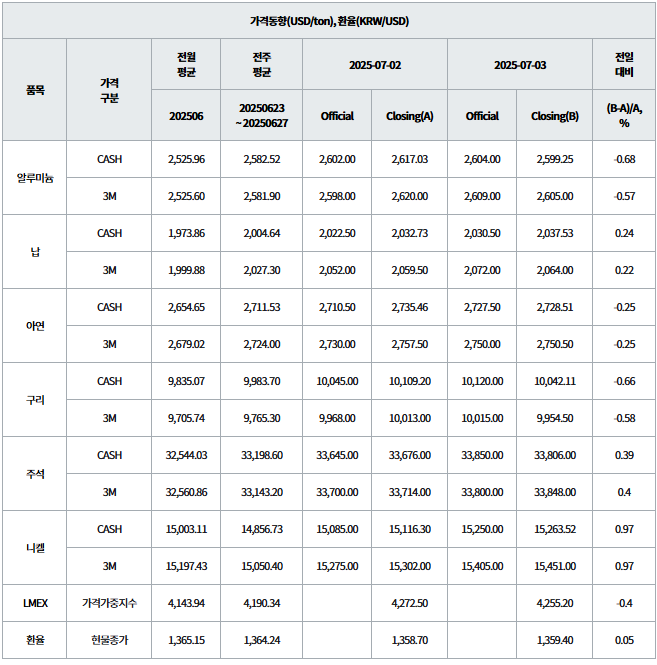Click exchange rate closing '1,358.70'

point(409,640)
